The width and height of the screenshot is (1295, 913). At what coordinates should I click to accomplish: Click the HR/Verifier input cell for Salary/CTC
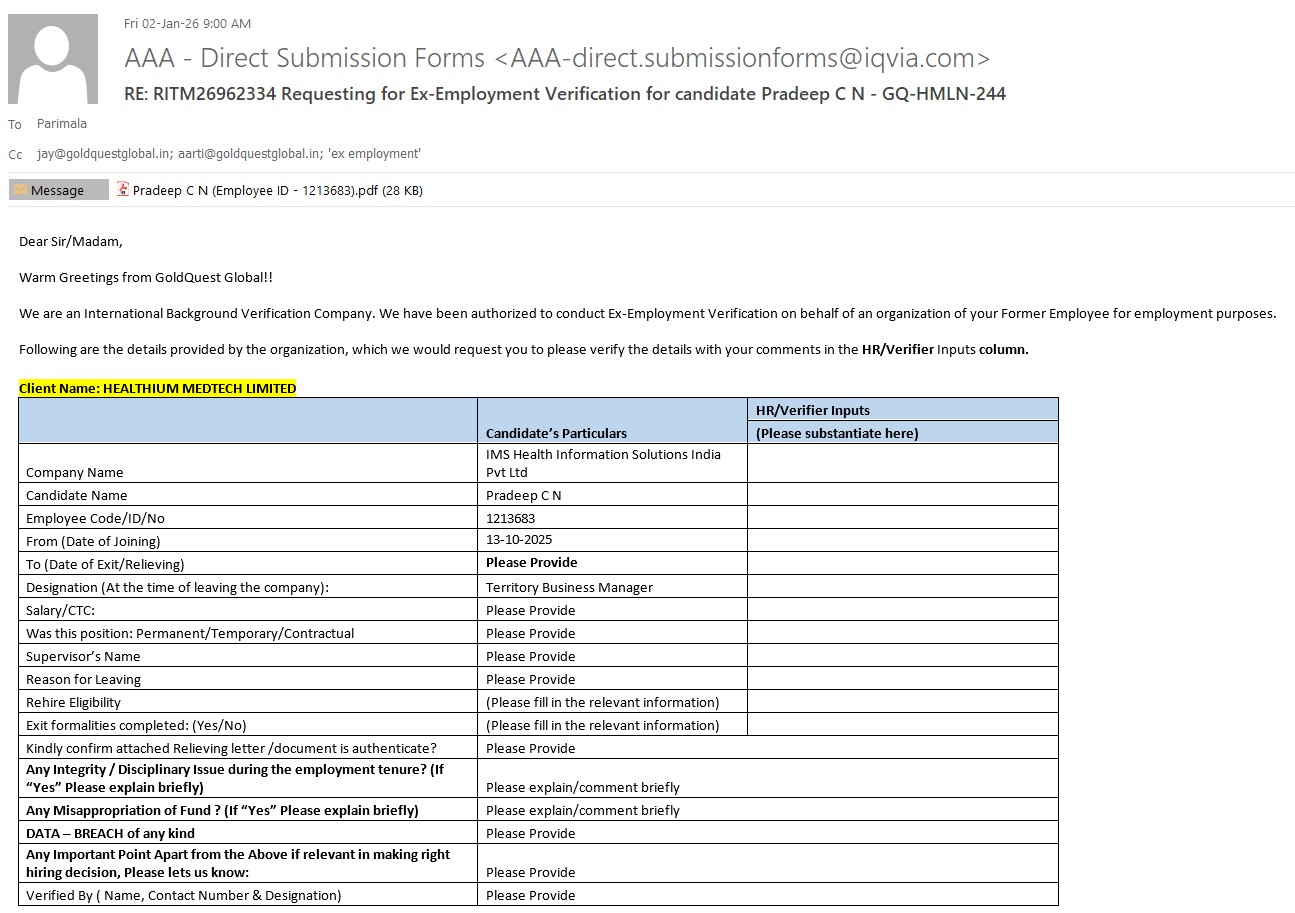[x=902, y=610]
